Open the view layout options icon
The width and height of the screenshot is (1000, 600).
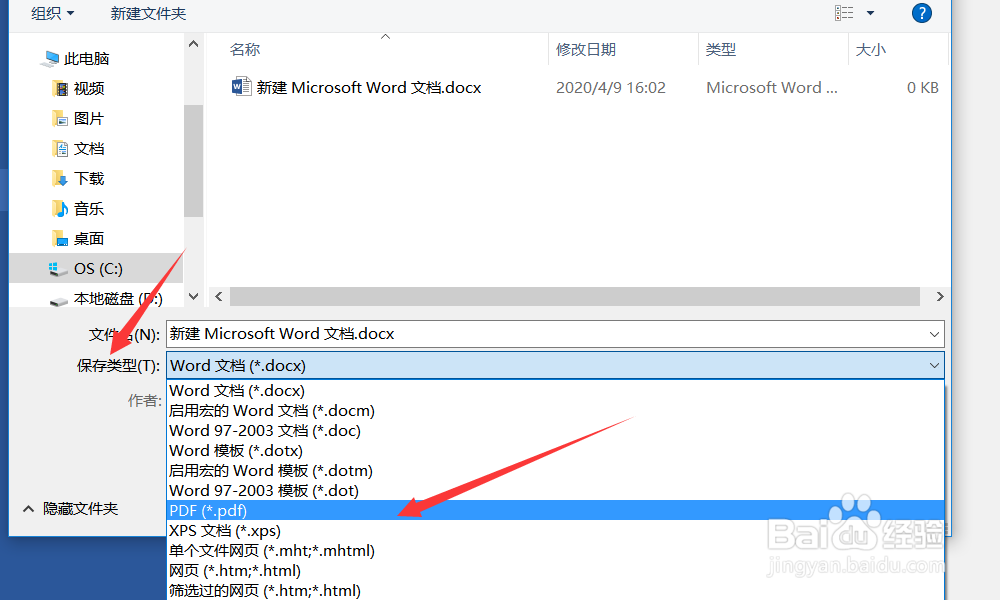[x=844, y=13]
